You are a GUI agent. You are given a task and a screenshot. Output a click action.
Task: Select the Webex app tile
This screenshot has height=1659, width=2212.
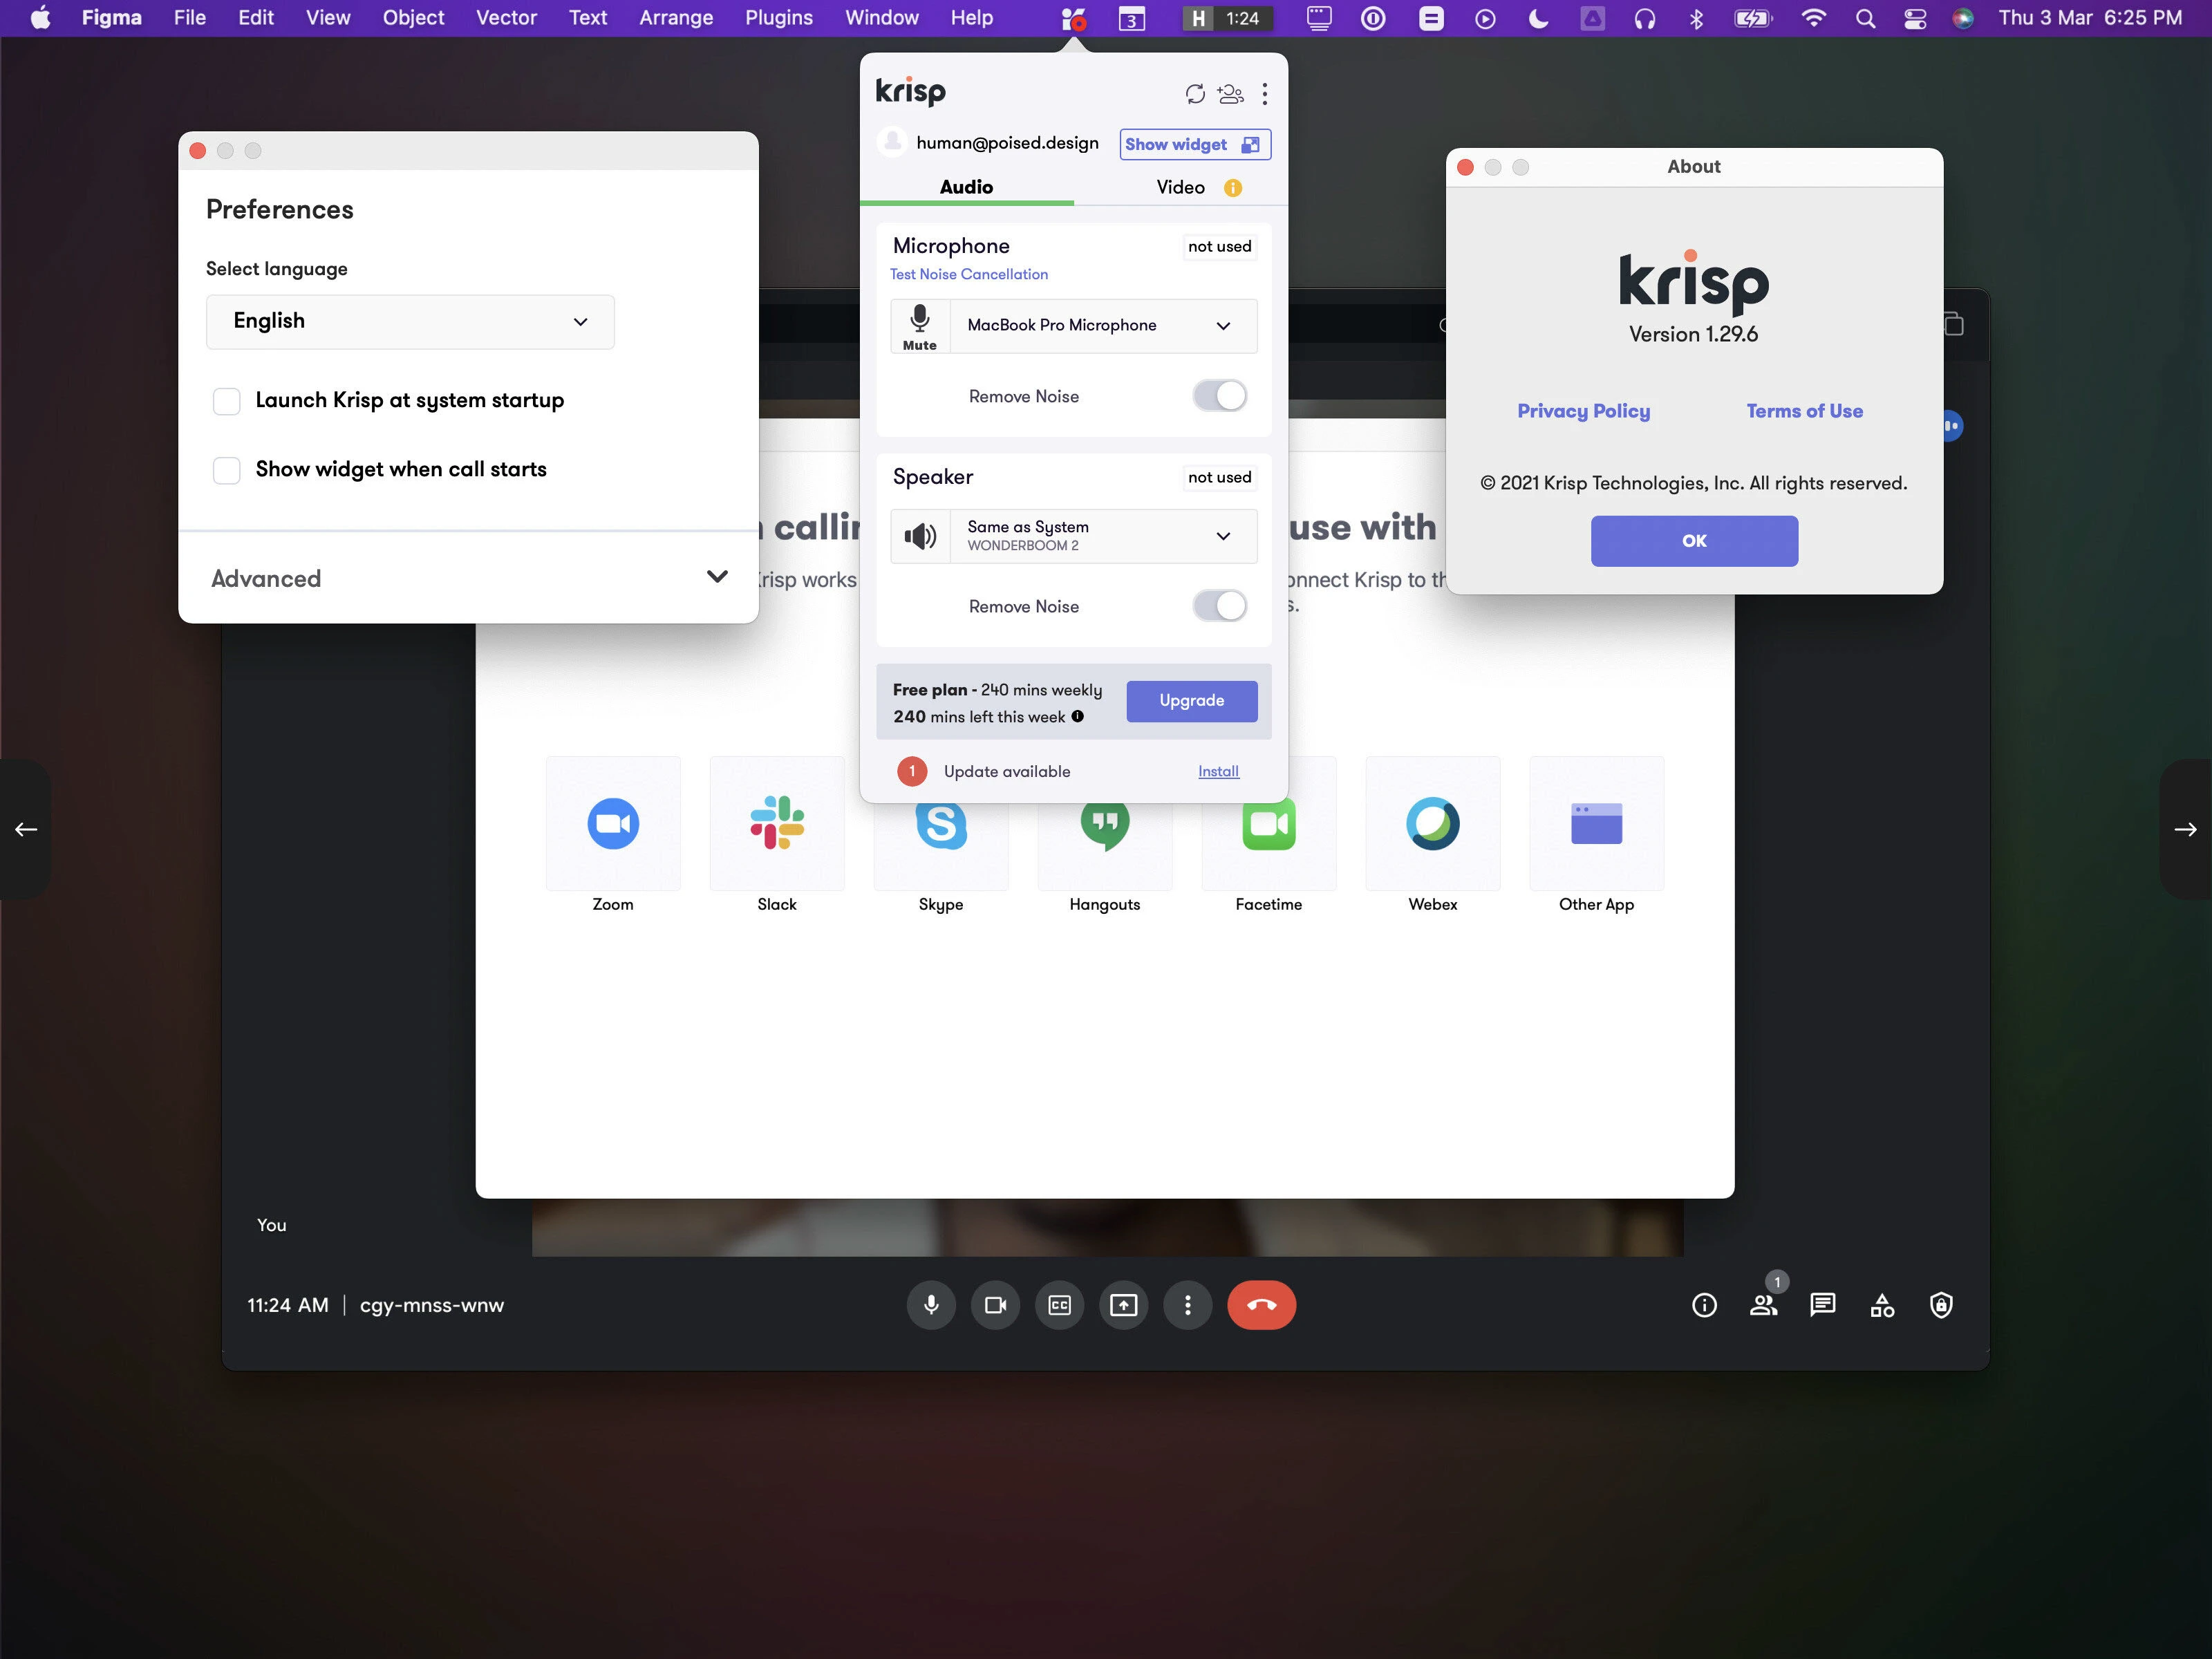1433,824
